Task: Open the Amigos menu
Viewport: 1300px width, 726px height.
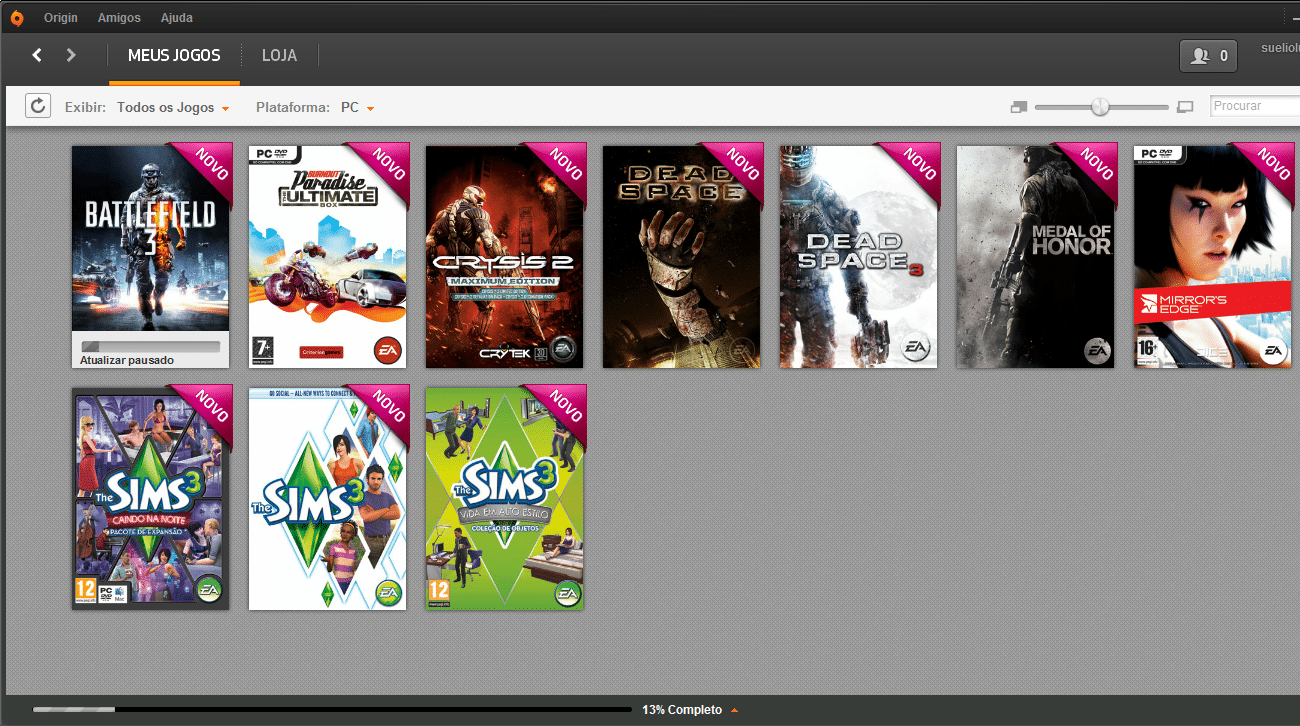Action: [119, 18]
